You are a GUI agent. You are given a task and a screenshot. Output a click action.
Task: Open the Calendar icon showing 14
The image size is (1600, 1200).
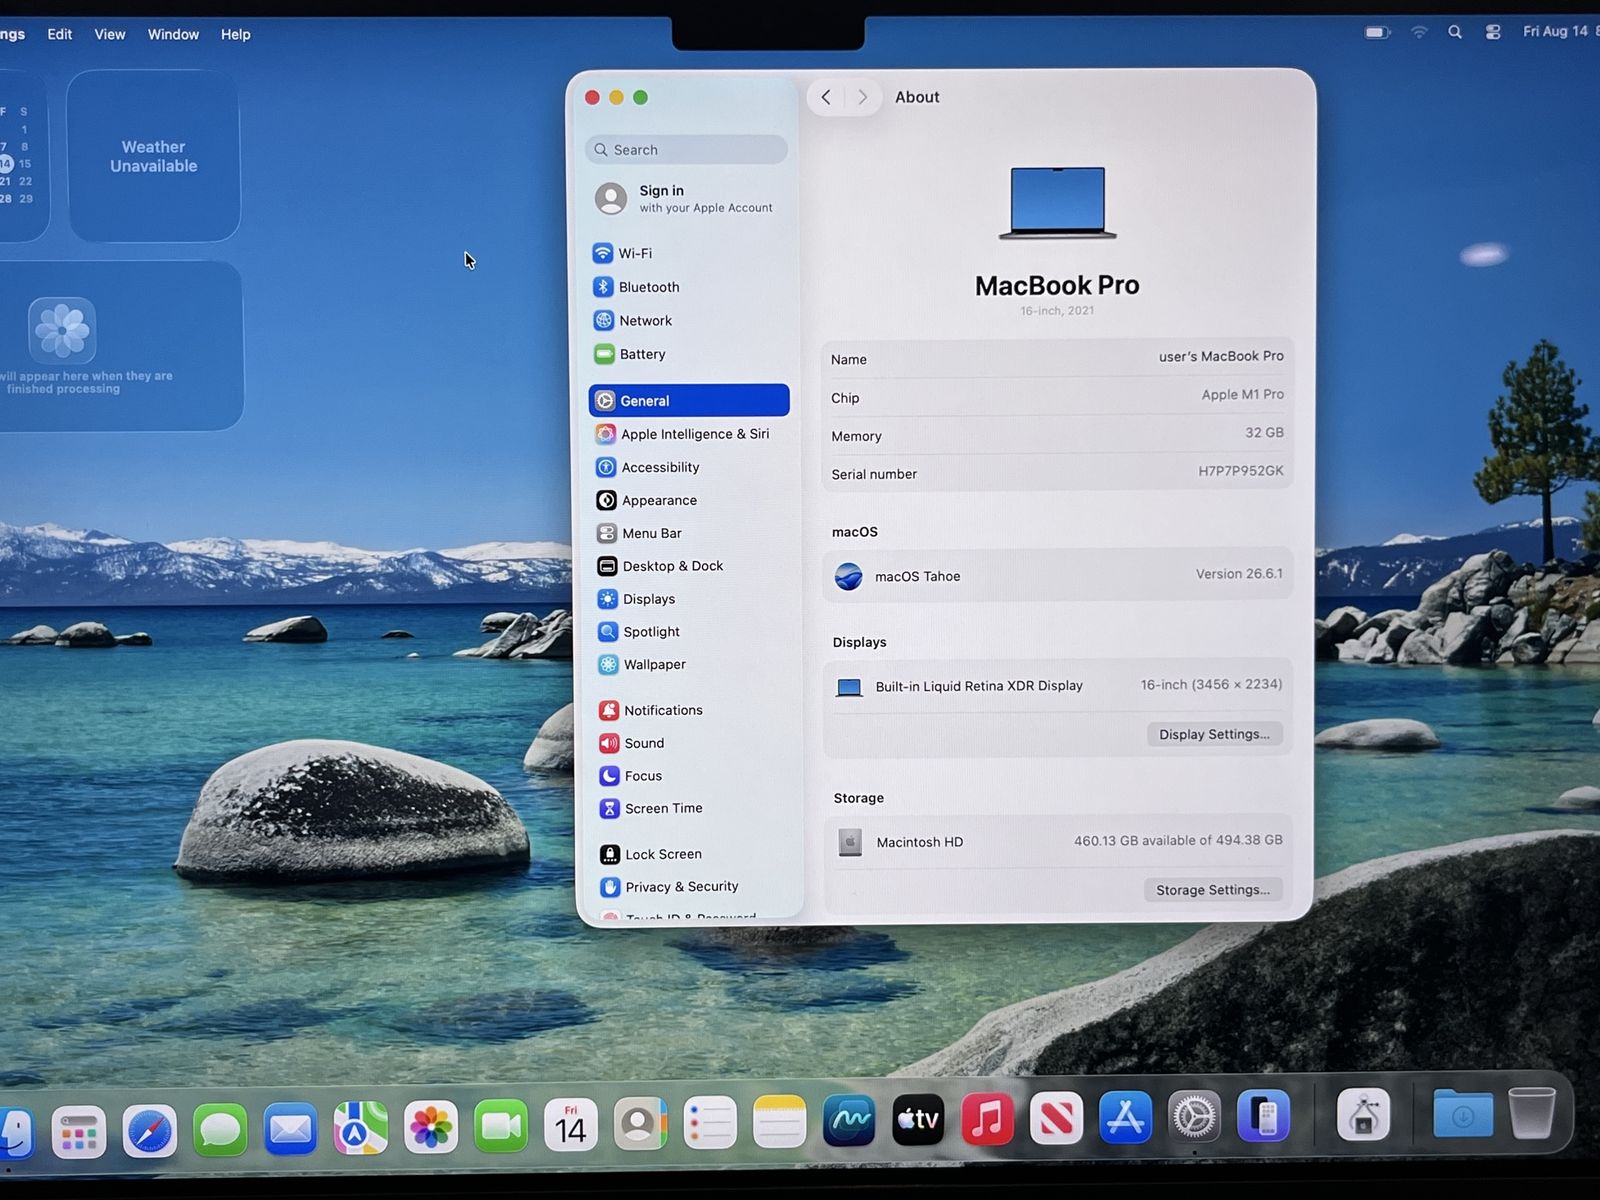tap(571, 1126)
